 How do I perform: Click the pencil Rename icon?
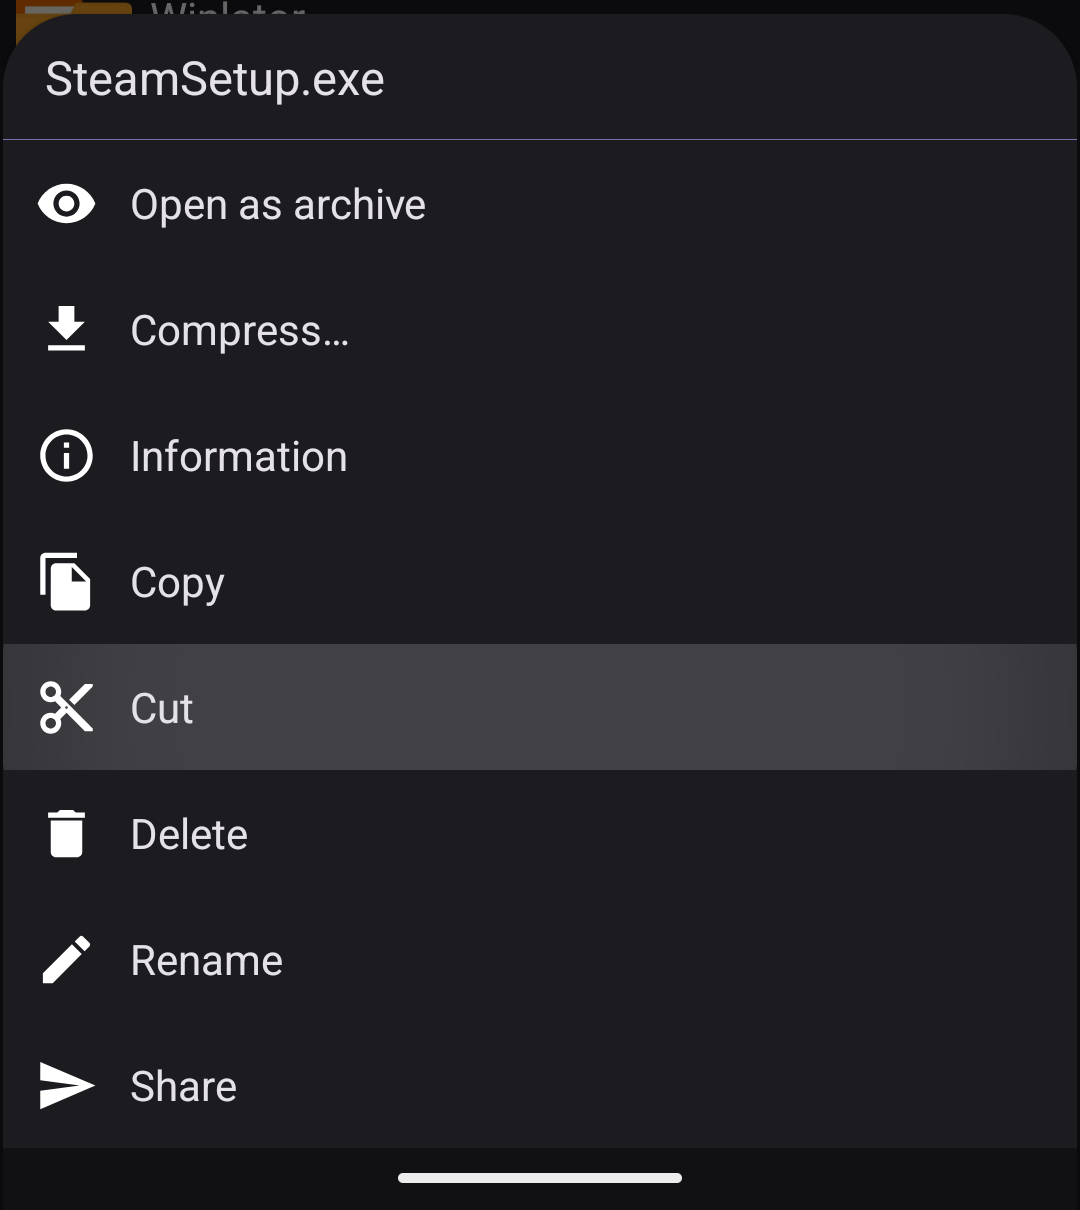66,960
